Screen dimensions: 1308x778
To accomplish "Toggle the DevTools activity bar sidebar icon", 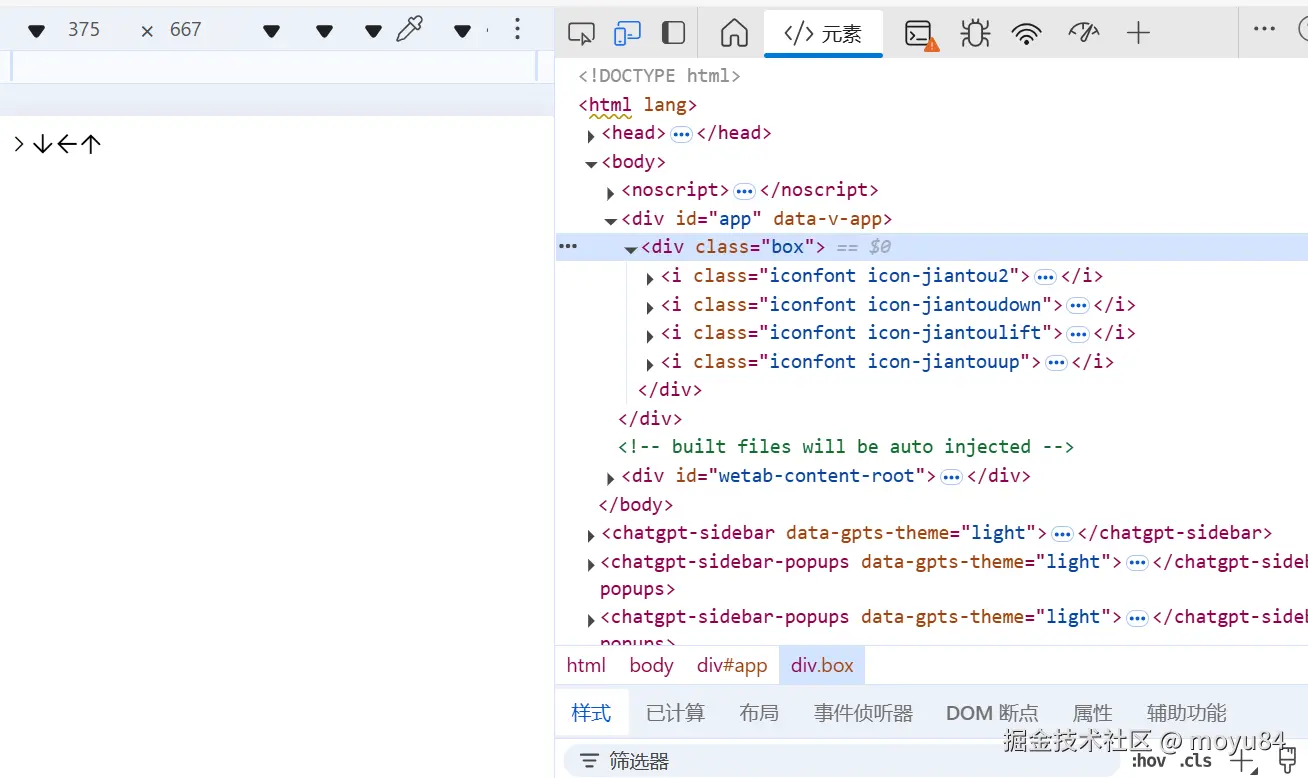I will [673, 33].
